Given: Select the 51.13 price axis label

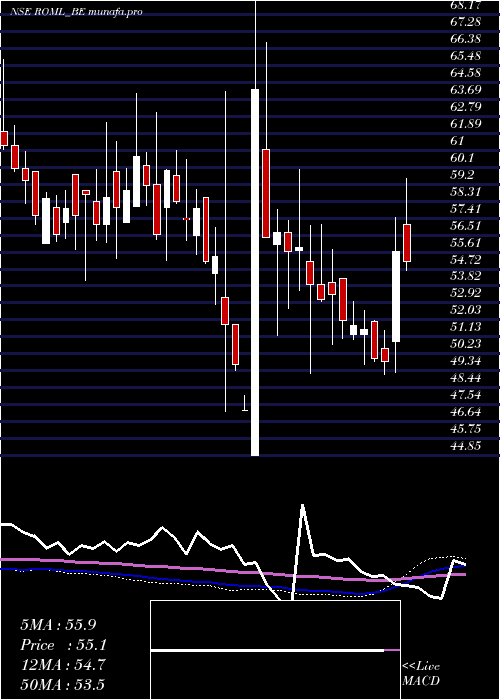Looking at the screenshot, I should [466, 327].
